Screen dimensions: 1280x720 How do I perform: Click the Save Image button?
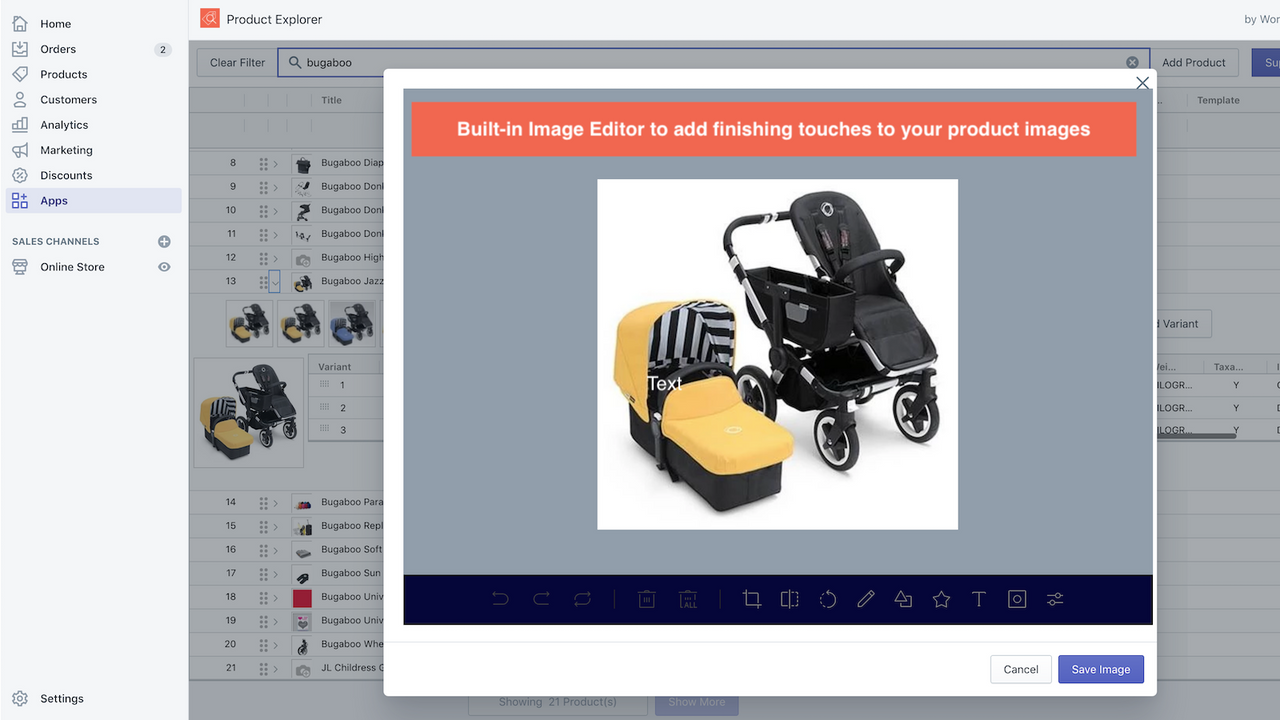[x=1100, y=669]
